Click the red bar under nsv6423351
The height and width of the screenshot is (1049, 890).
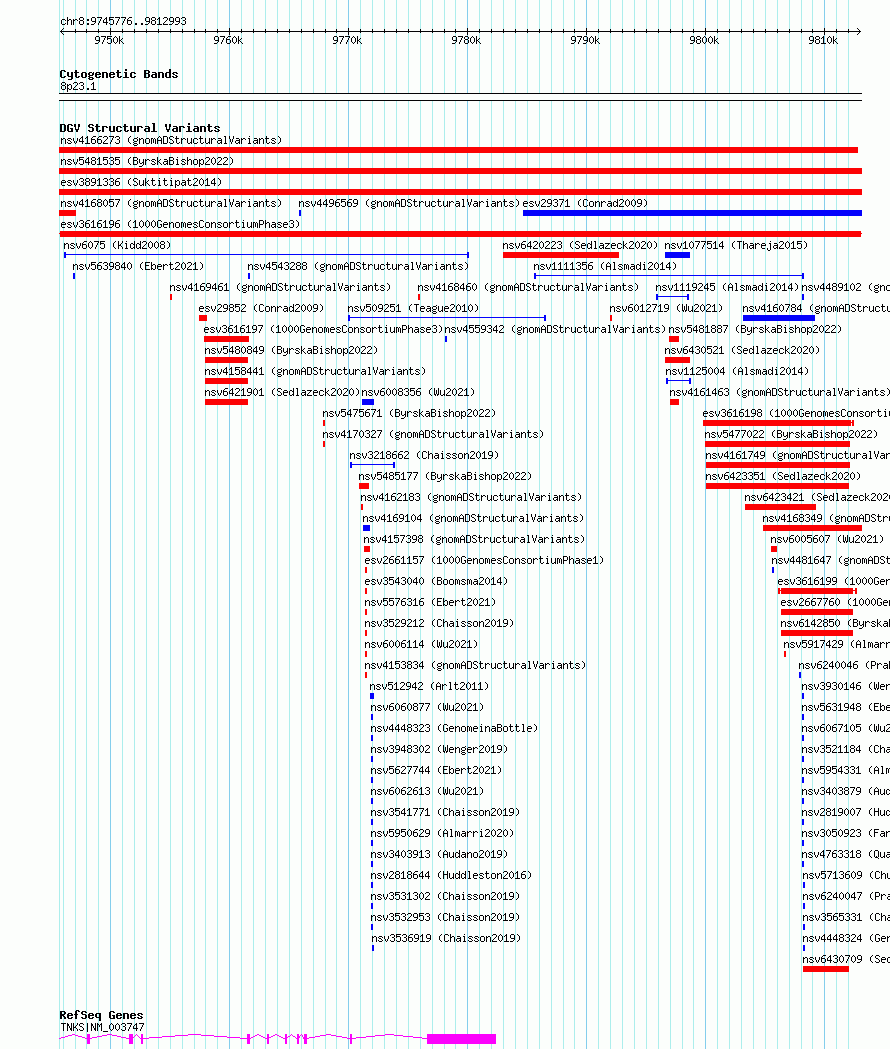point(778,486)
